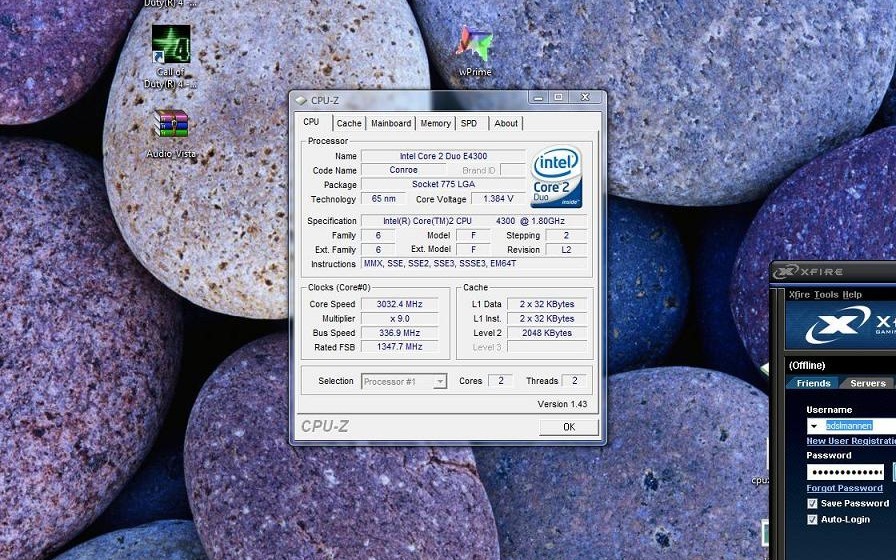Click the Xfire banner logo
Viewport: 896px width, 560px height.
[x=837, y=325]
